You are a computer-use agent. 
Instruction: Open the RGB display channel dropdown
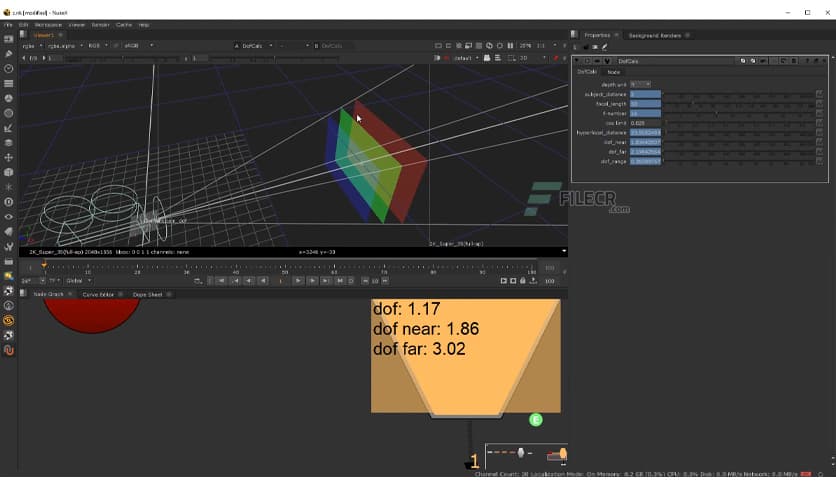pos(98,46)
